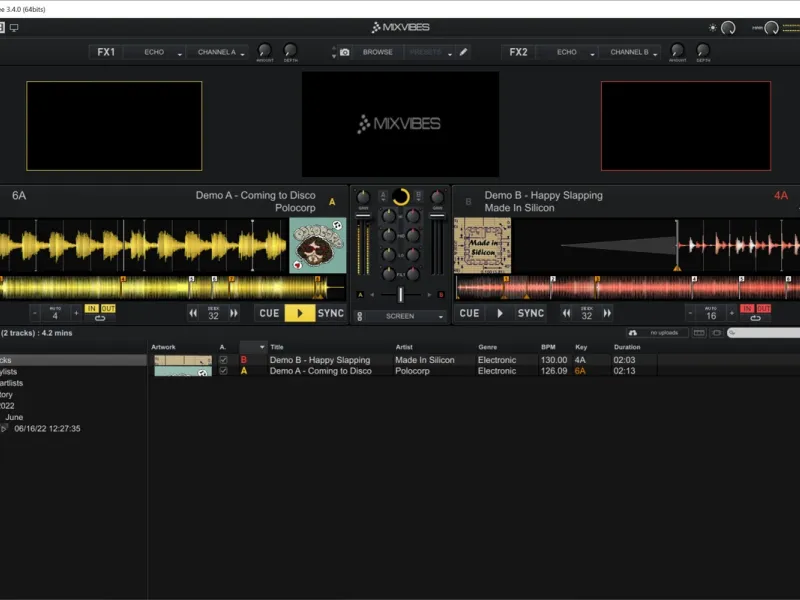Image resolution: width=800 pixels, height=600 pixels.
Task: Toggle the checkbox for Demo A row
Action: (223, 371)
